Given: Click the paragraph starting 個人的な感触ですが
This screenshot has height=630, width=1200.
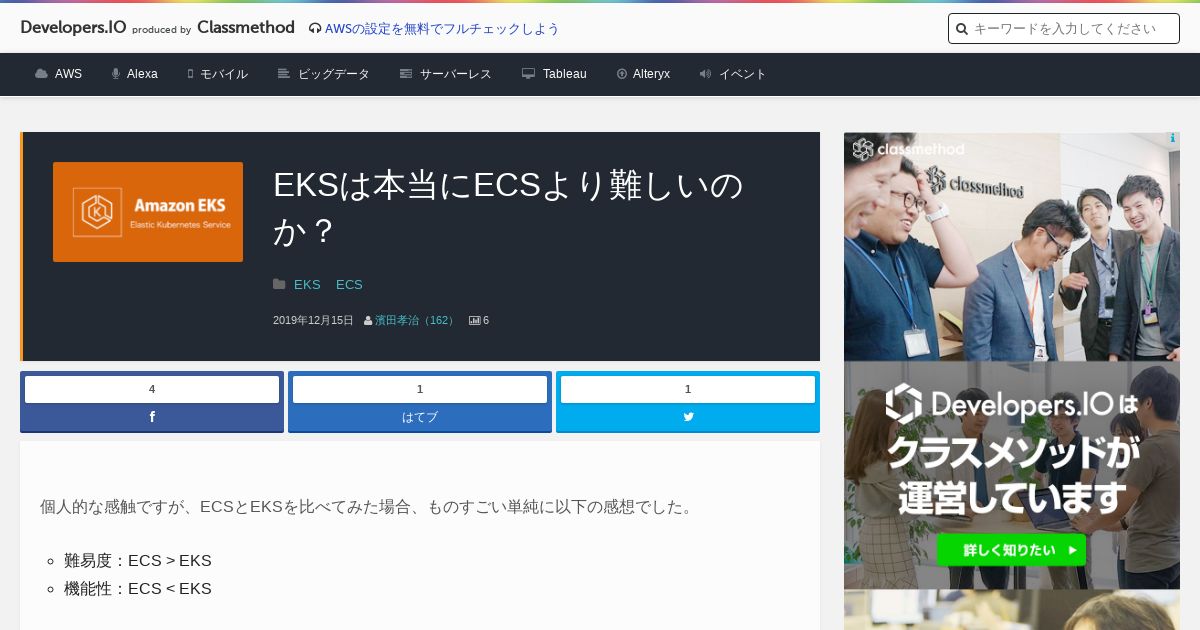Looking at the screenshot, I should pos(367,507).
